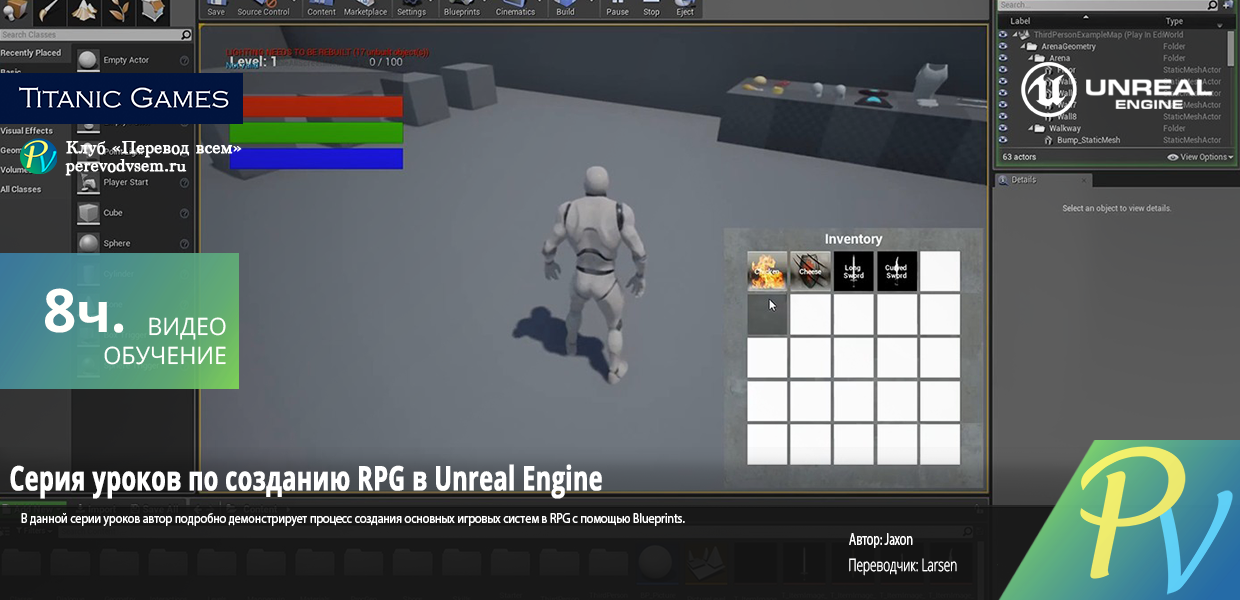This screenshot has height=600, width=1240.
Task: Toggle visibility eye for ArenaGeometry folder
Action: [x=1004, y=47]
